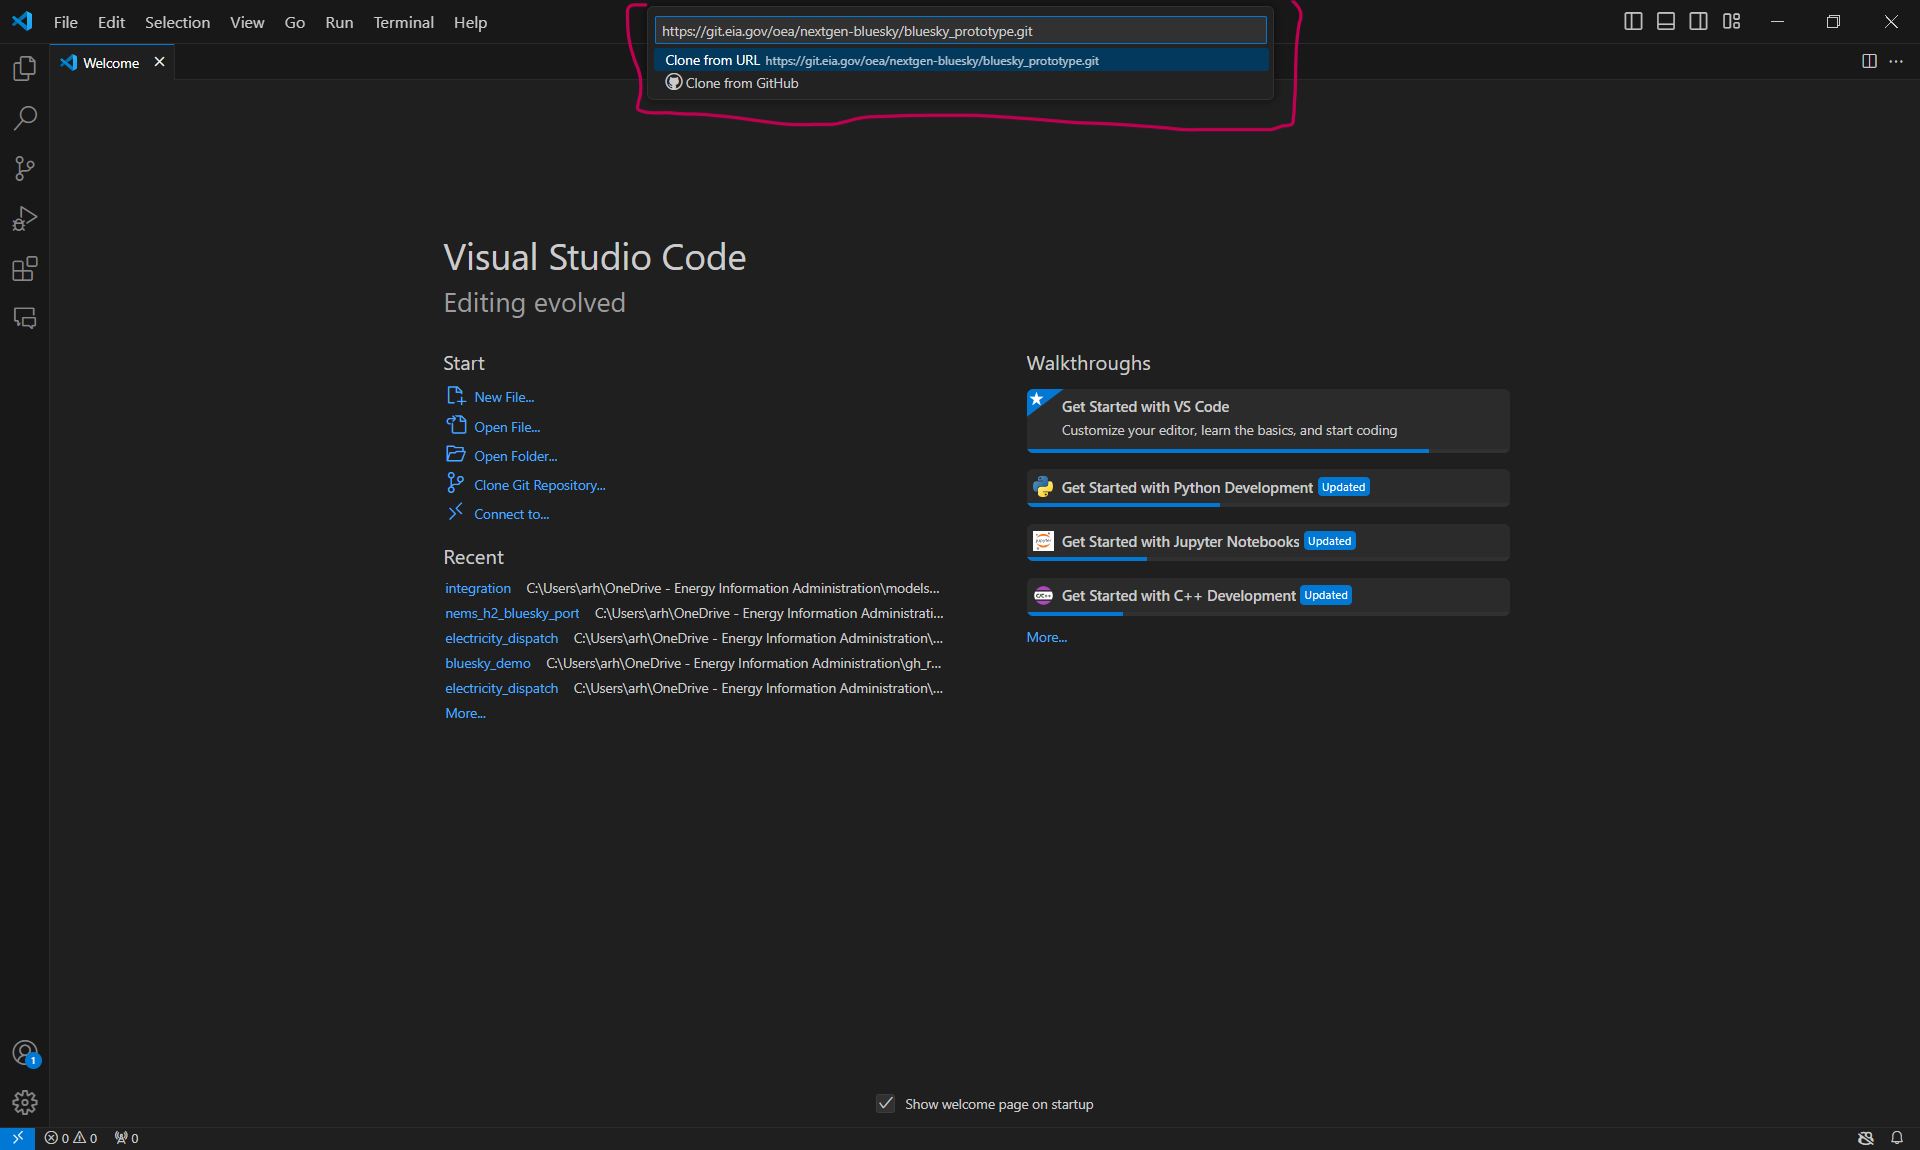Open the notifications bell in status bar
This screenshot has width=1920, height=1150.
point(1896,1138)
